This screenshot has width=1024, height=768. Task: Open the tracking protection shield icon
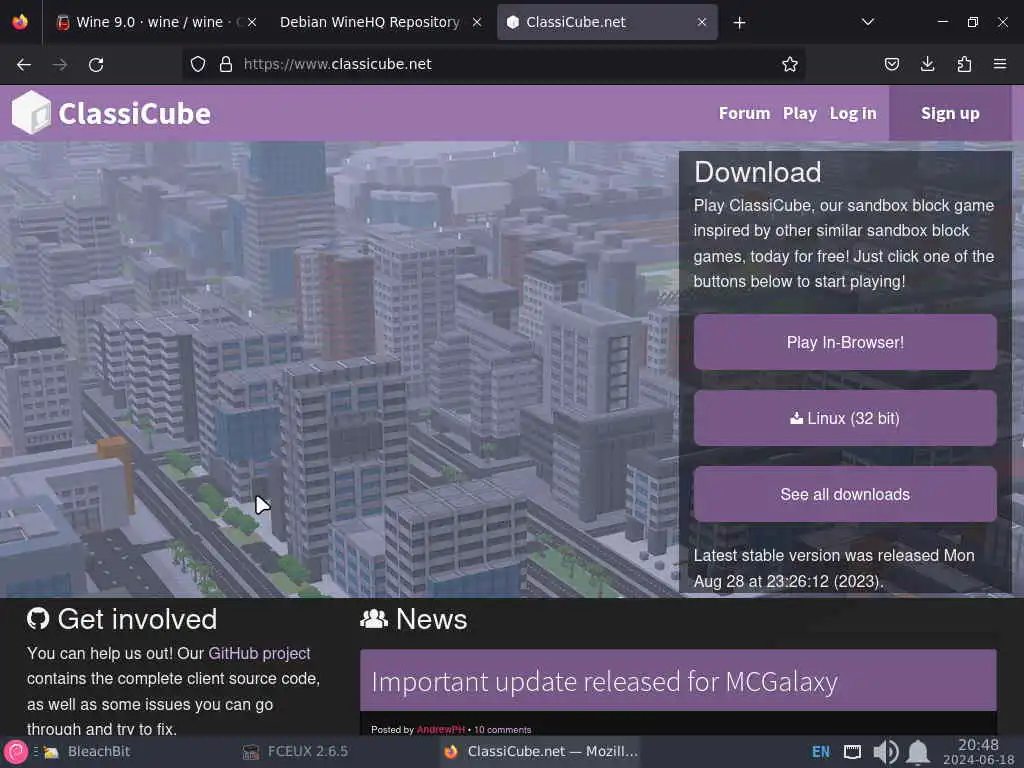pyautogui.click(x=198, y=64)
